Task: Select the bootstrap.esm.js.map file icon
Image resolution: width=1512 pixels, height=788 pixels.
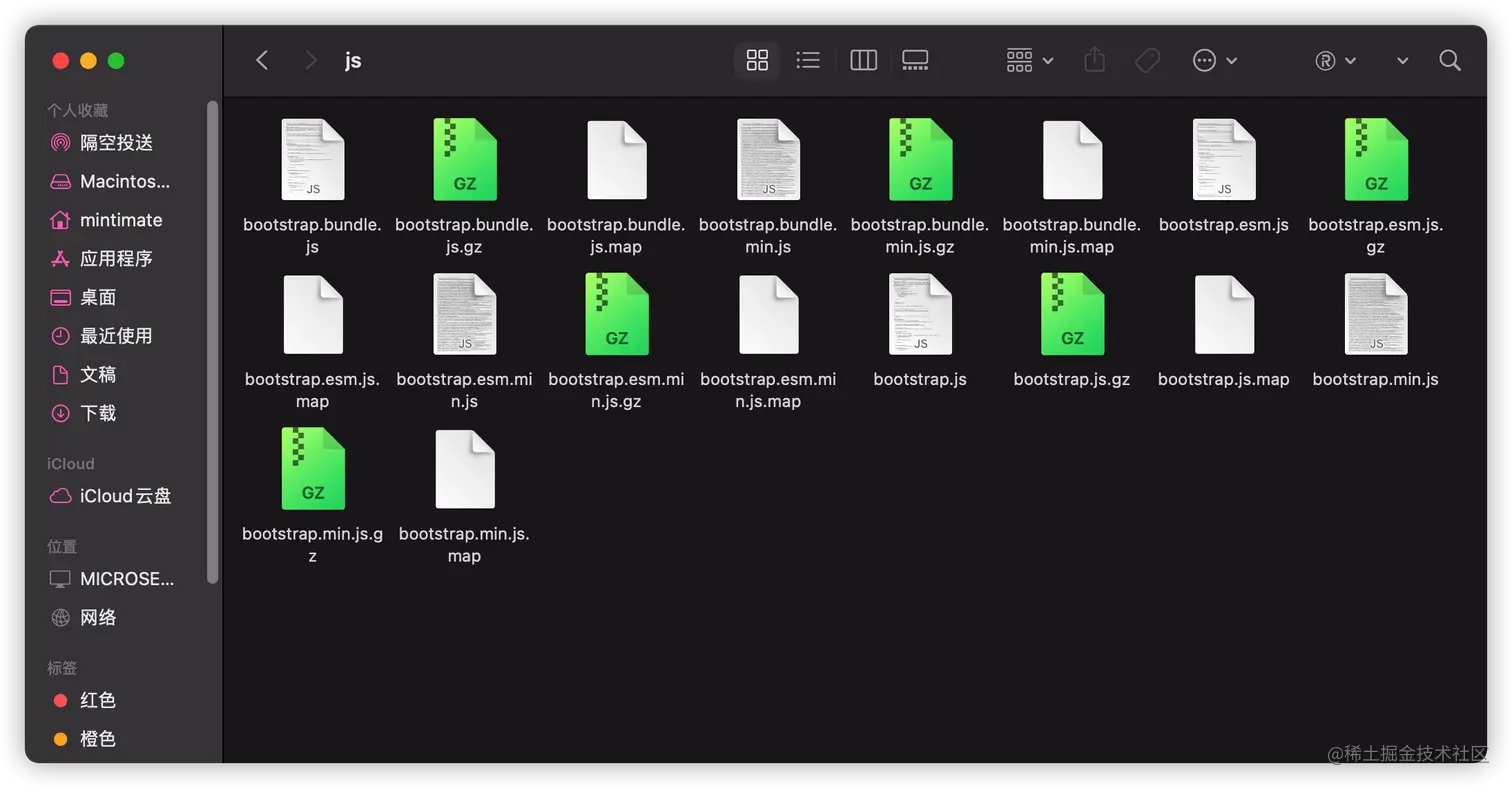Action: 313,315
